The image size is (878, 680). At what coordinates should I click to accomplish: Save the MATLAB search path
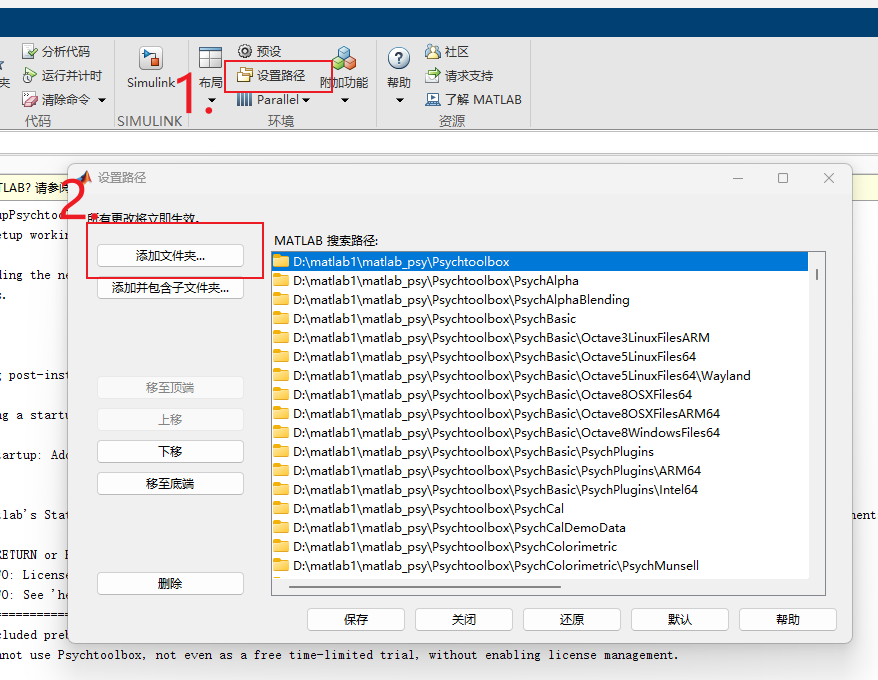355,619
